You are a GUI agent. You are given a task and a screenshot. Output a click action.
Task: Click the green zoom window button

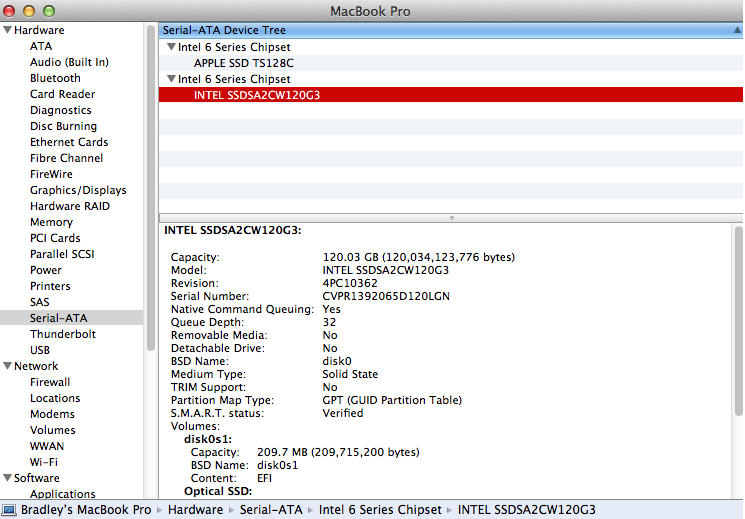click(x=48, y=10)
